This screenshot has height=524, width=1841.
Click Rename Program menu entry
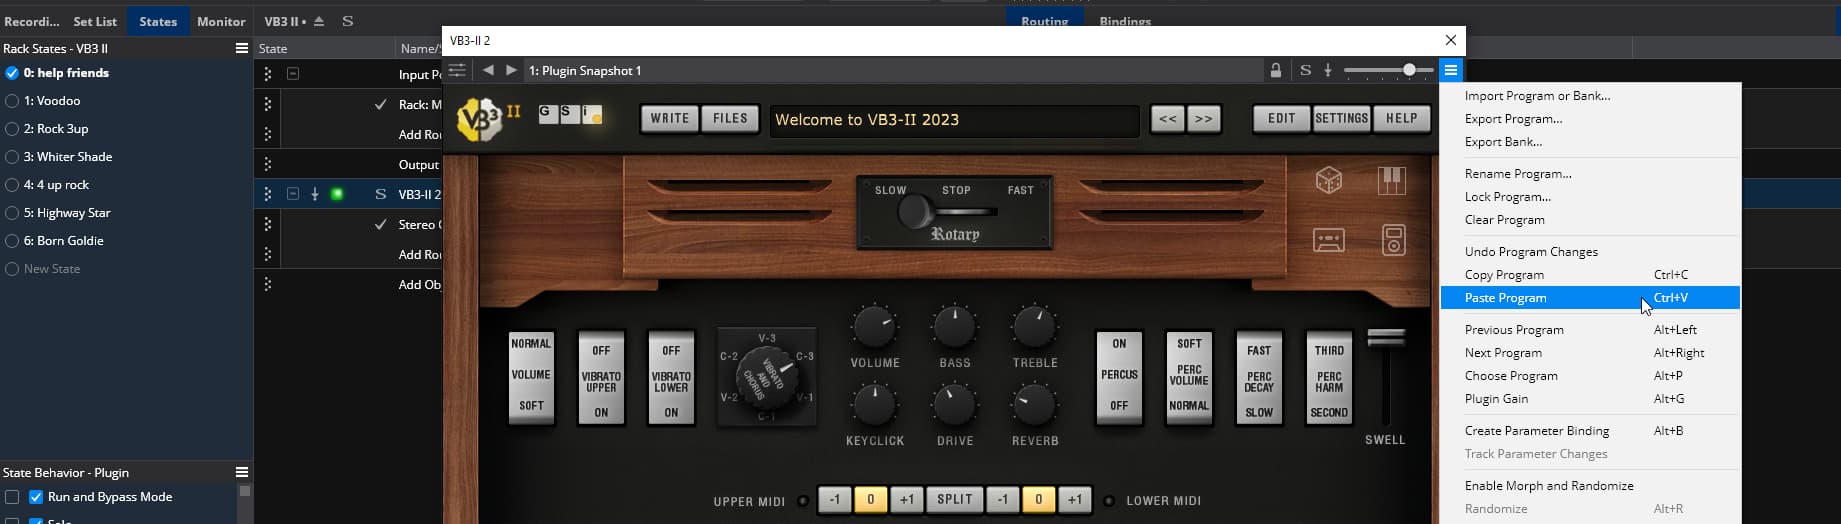coord(1590,174)
